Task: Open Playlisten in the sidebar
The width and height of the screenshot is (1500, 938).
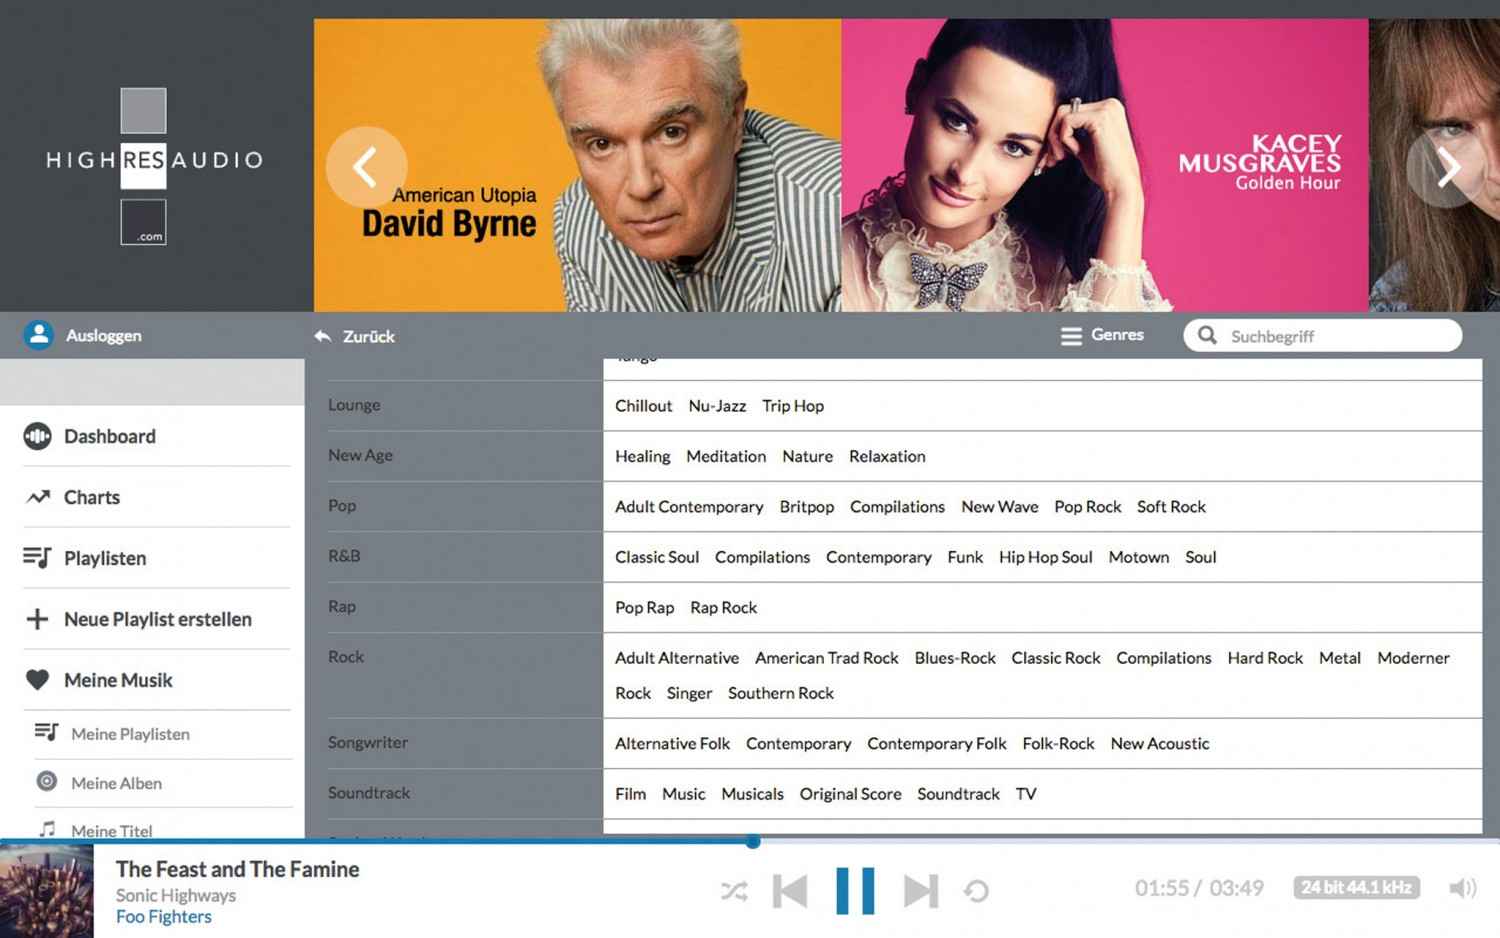Action: 105,558
